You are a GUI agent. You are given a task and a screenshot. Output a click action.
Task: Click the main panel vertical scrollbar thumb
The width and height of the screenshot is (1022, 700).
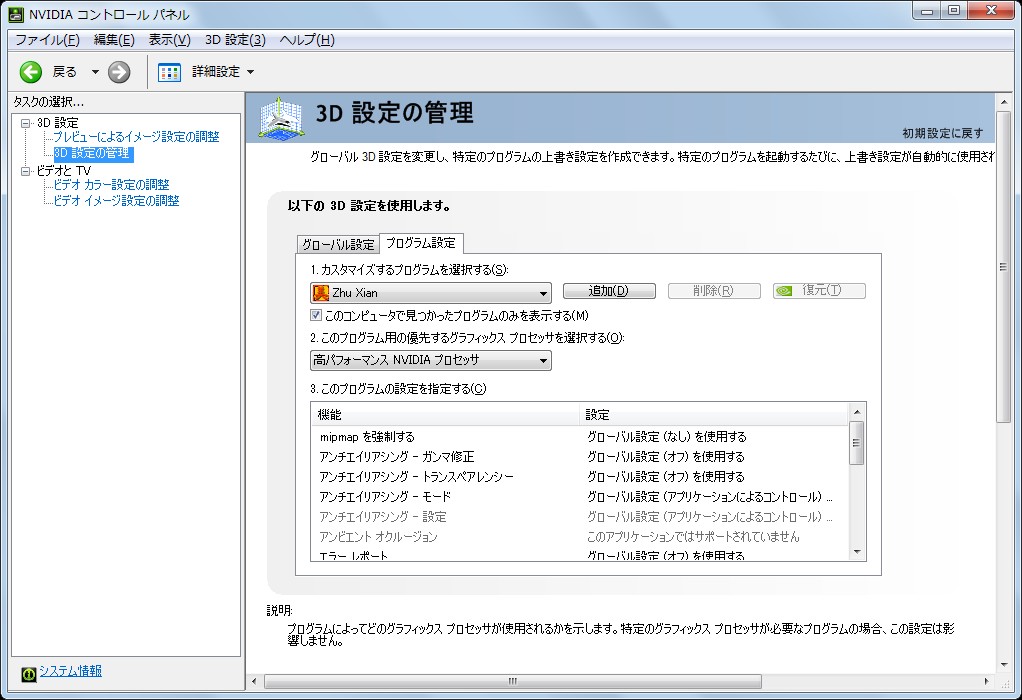[1004, 268]
